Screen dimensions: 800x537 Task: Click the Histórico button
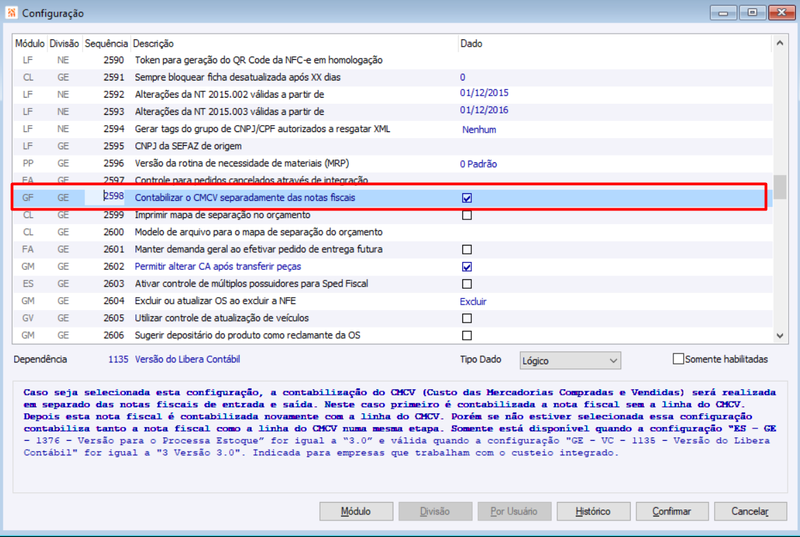click(x=593, y=511)
